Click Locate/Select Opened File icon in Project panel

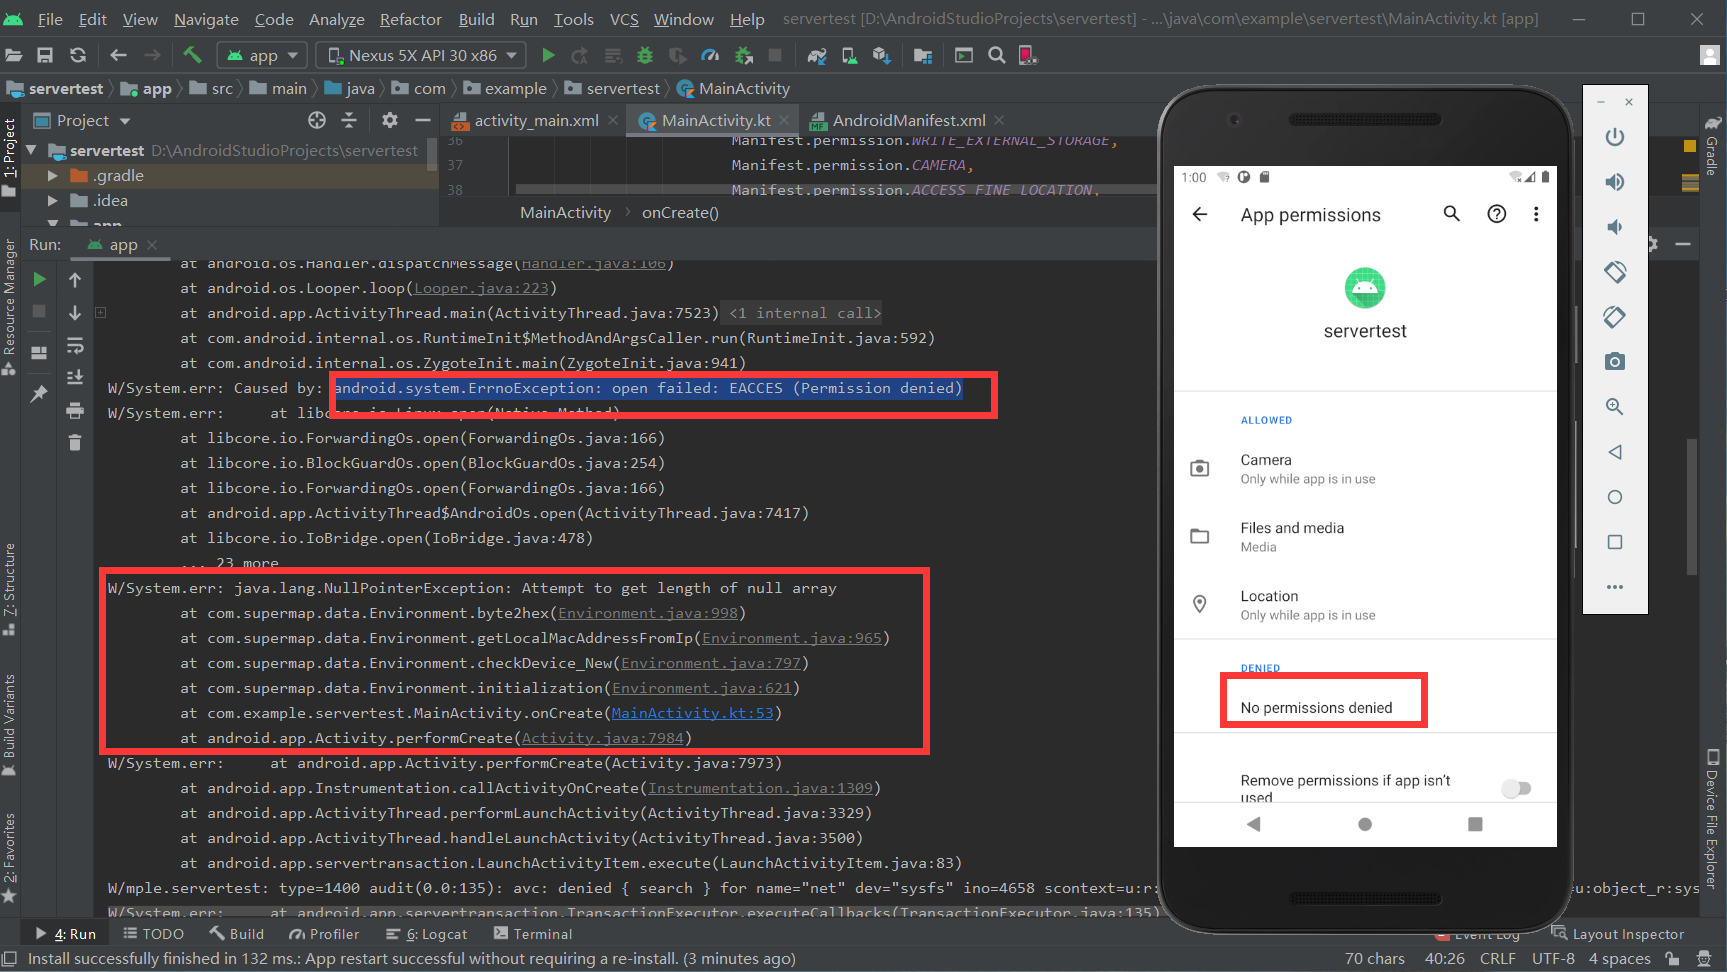[317, 120]
